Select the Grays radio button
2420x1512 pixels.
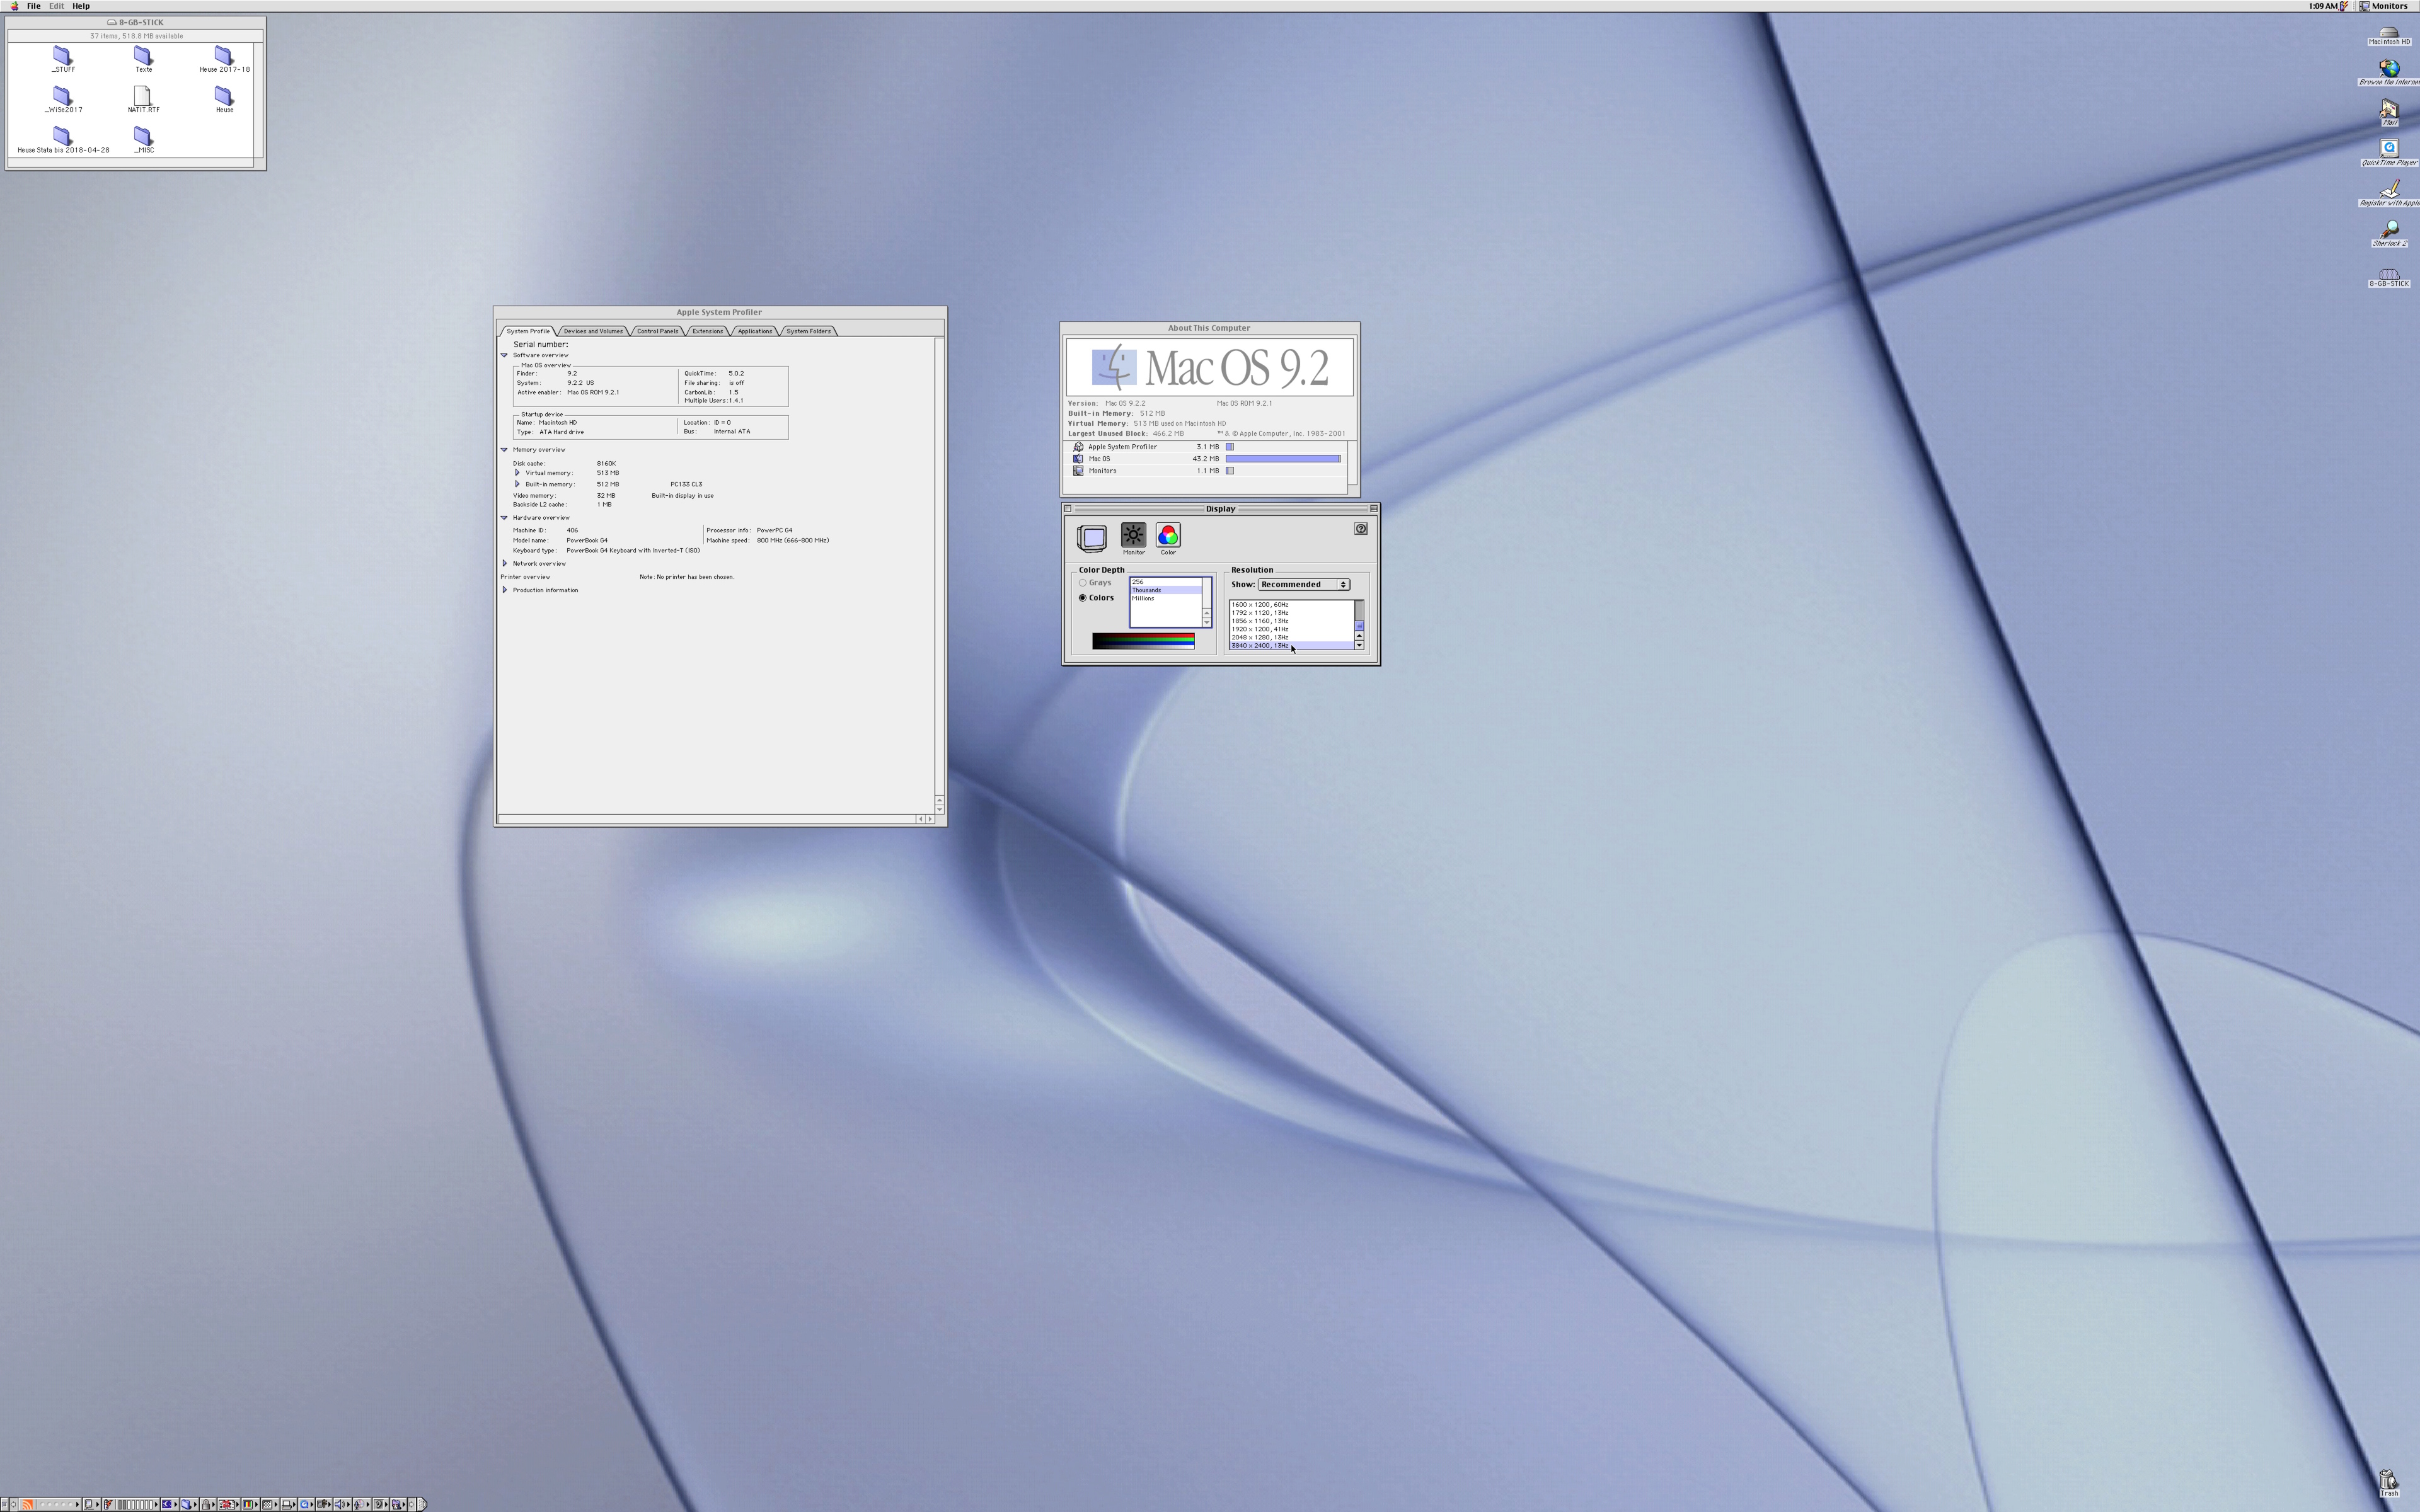(1082, 583)
